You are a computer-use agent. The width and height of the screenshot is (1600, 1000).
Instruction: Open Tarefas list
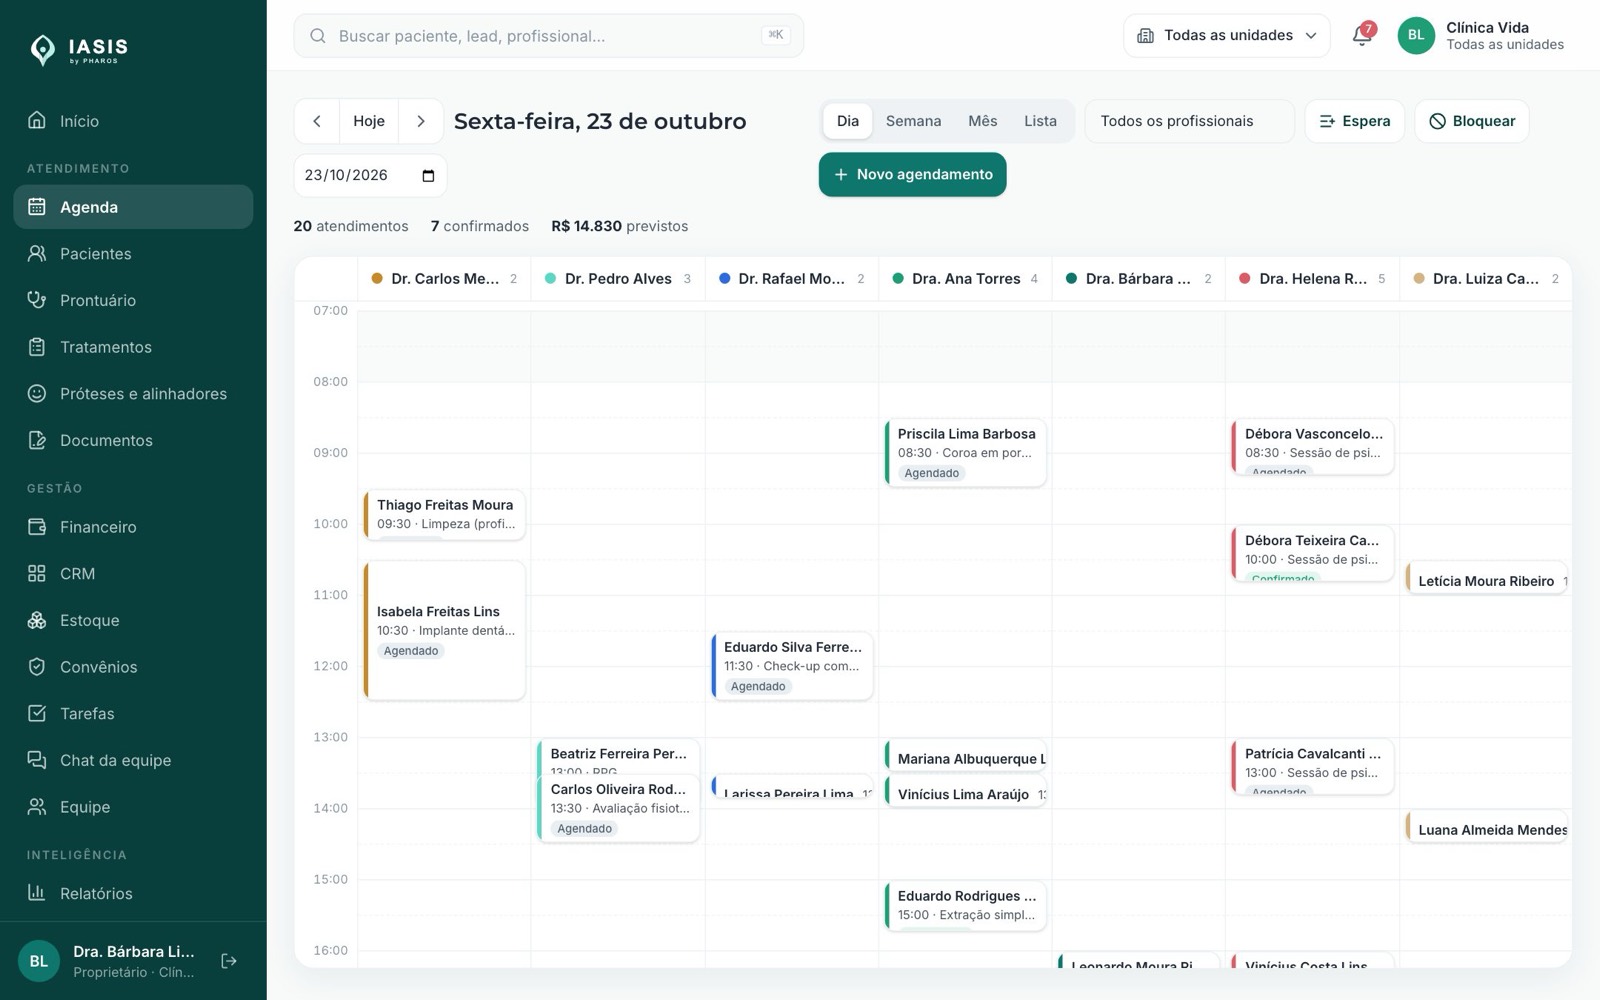click(133, 714)
